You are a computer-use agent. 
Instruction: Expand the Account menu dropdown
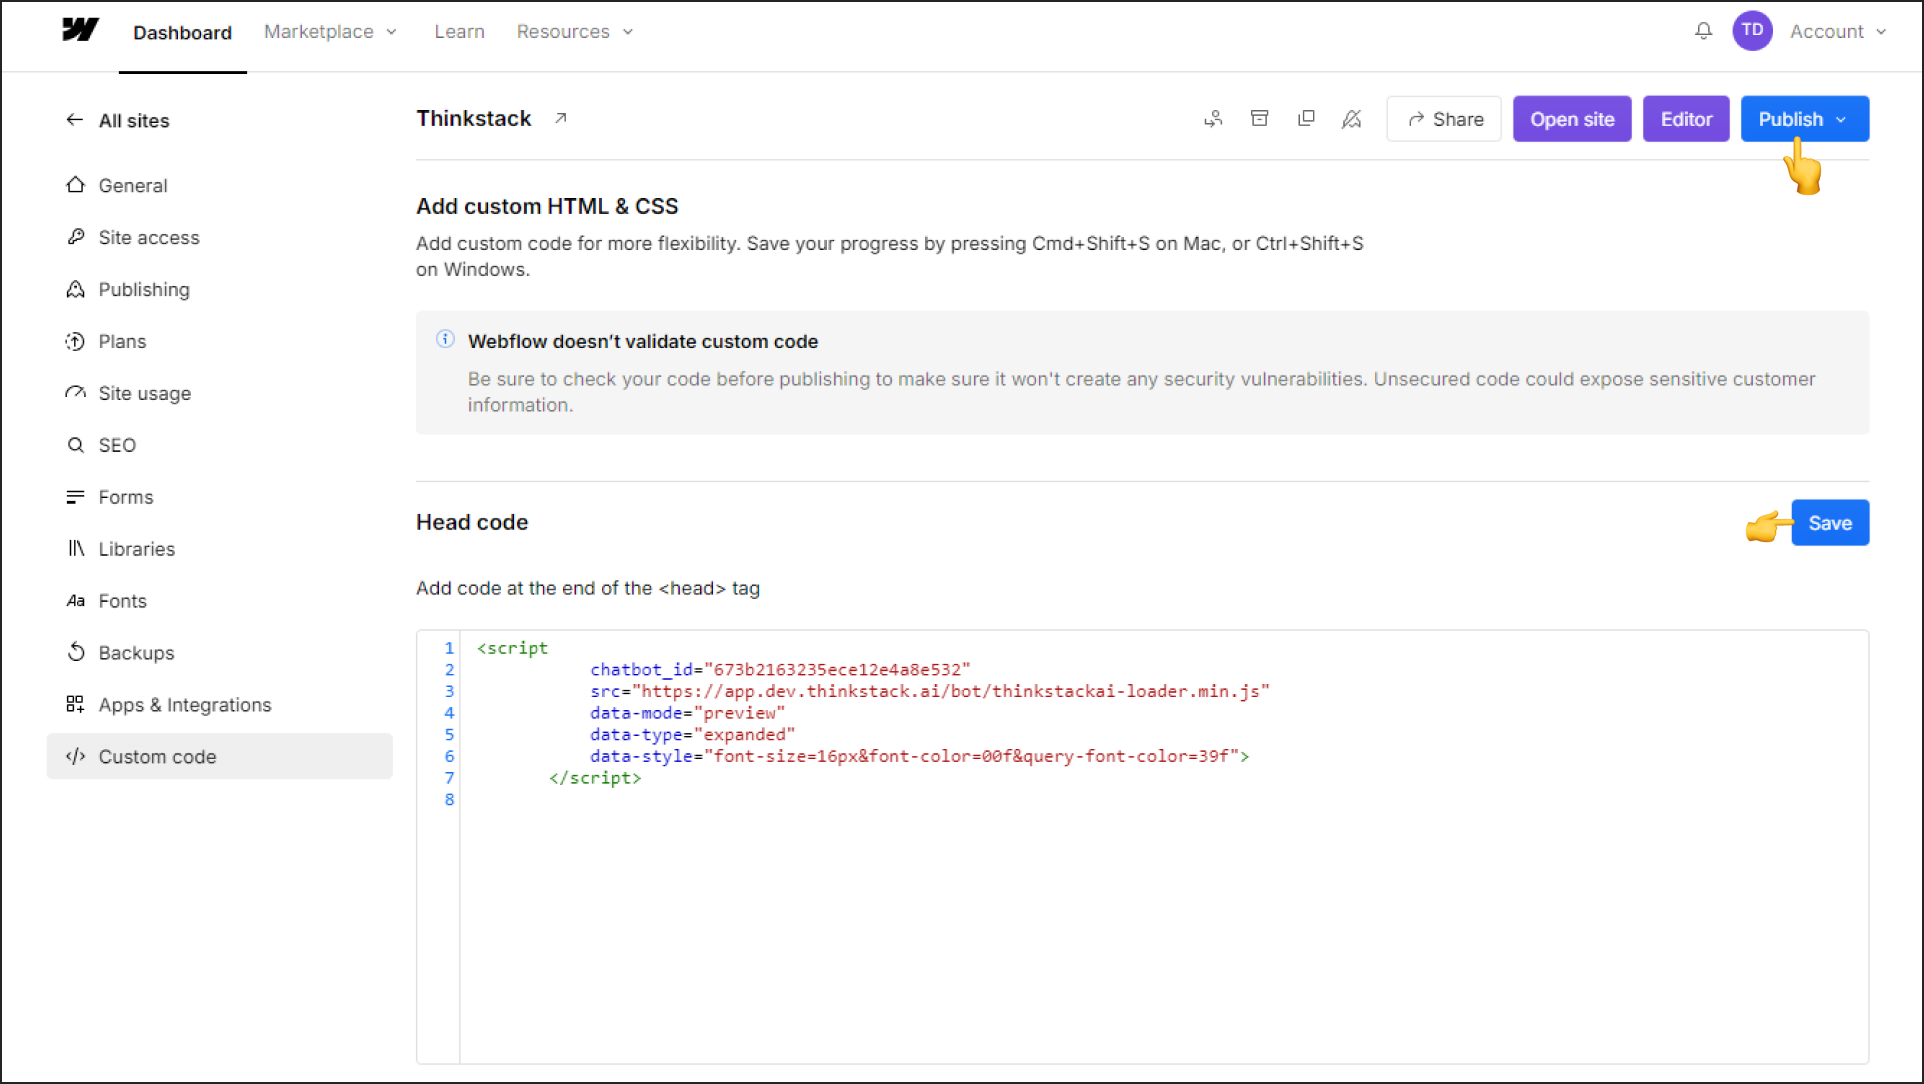(1835, 30)
